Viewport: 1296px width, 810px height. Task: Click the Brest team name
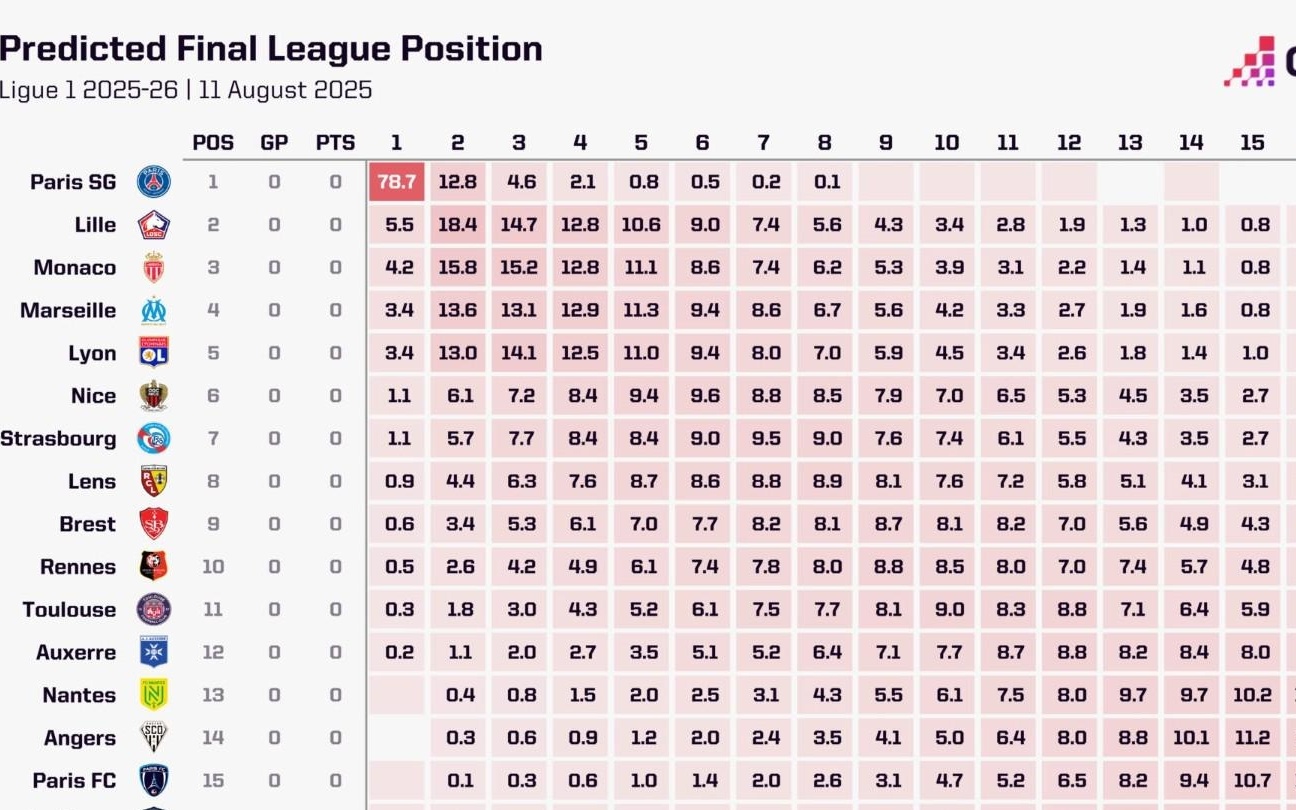coord(87,524)
